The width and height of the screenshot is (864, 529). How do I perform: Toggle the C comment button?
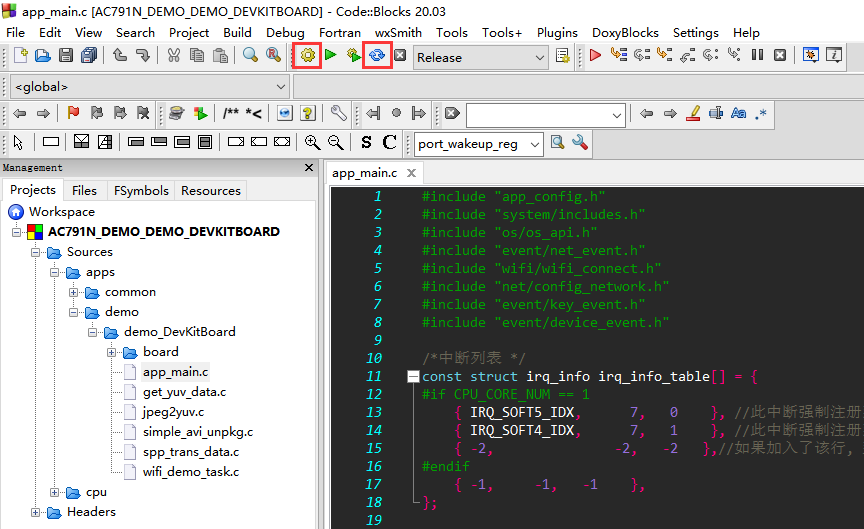pyautogui.click(x=390, y=142)
